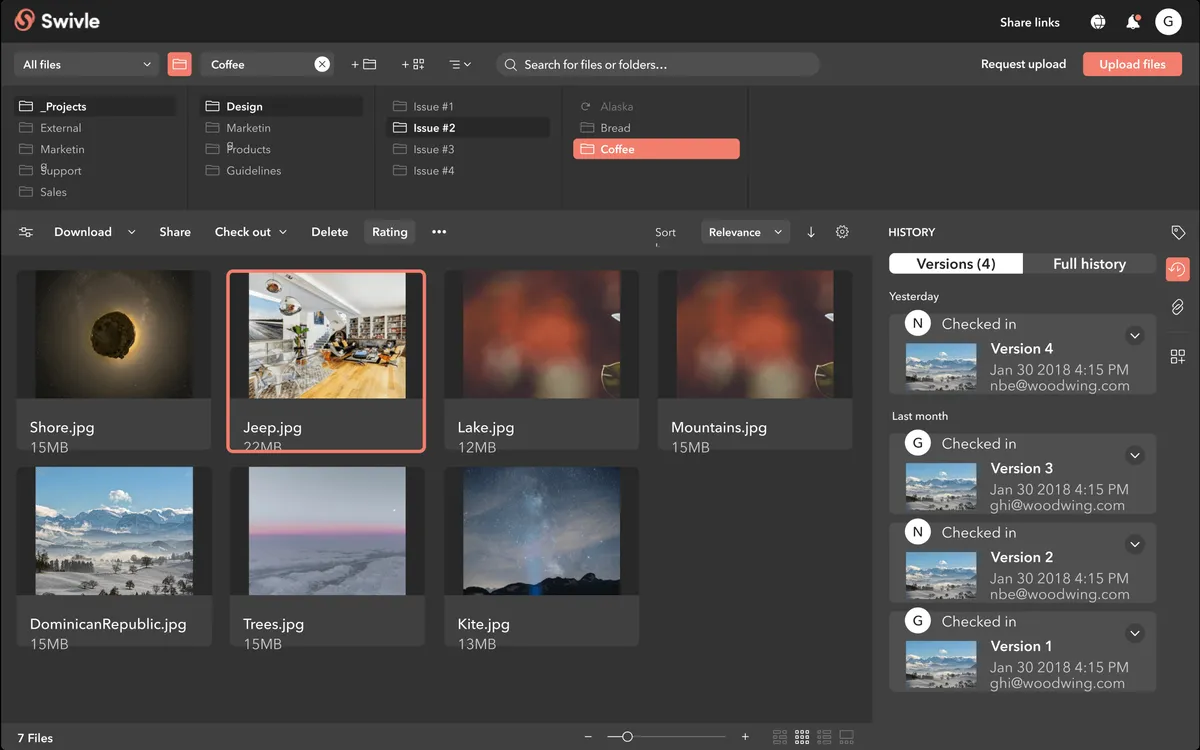Open the Relevance sort dropdown
The image size is (1200, 750).
pos(745,232)
